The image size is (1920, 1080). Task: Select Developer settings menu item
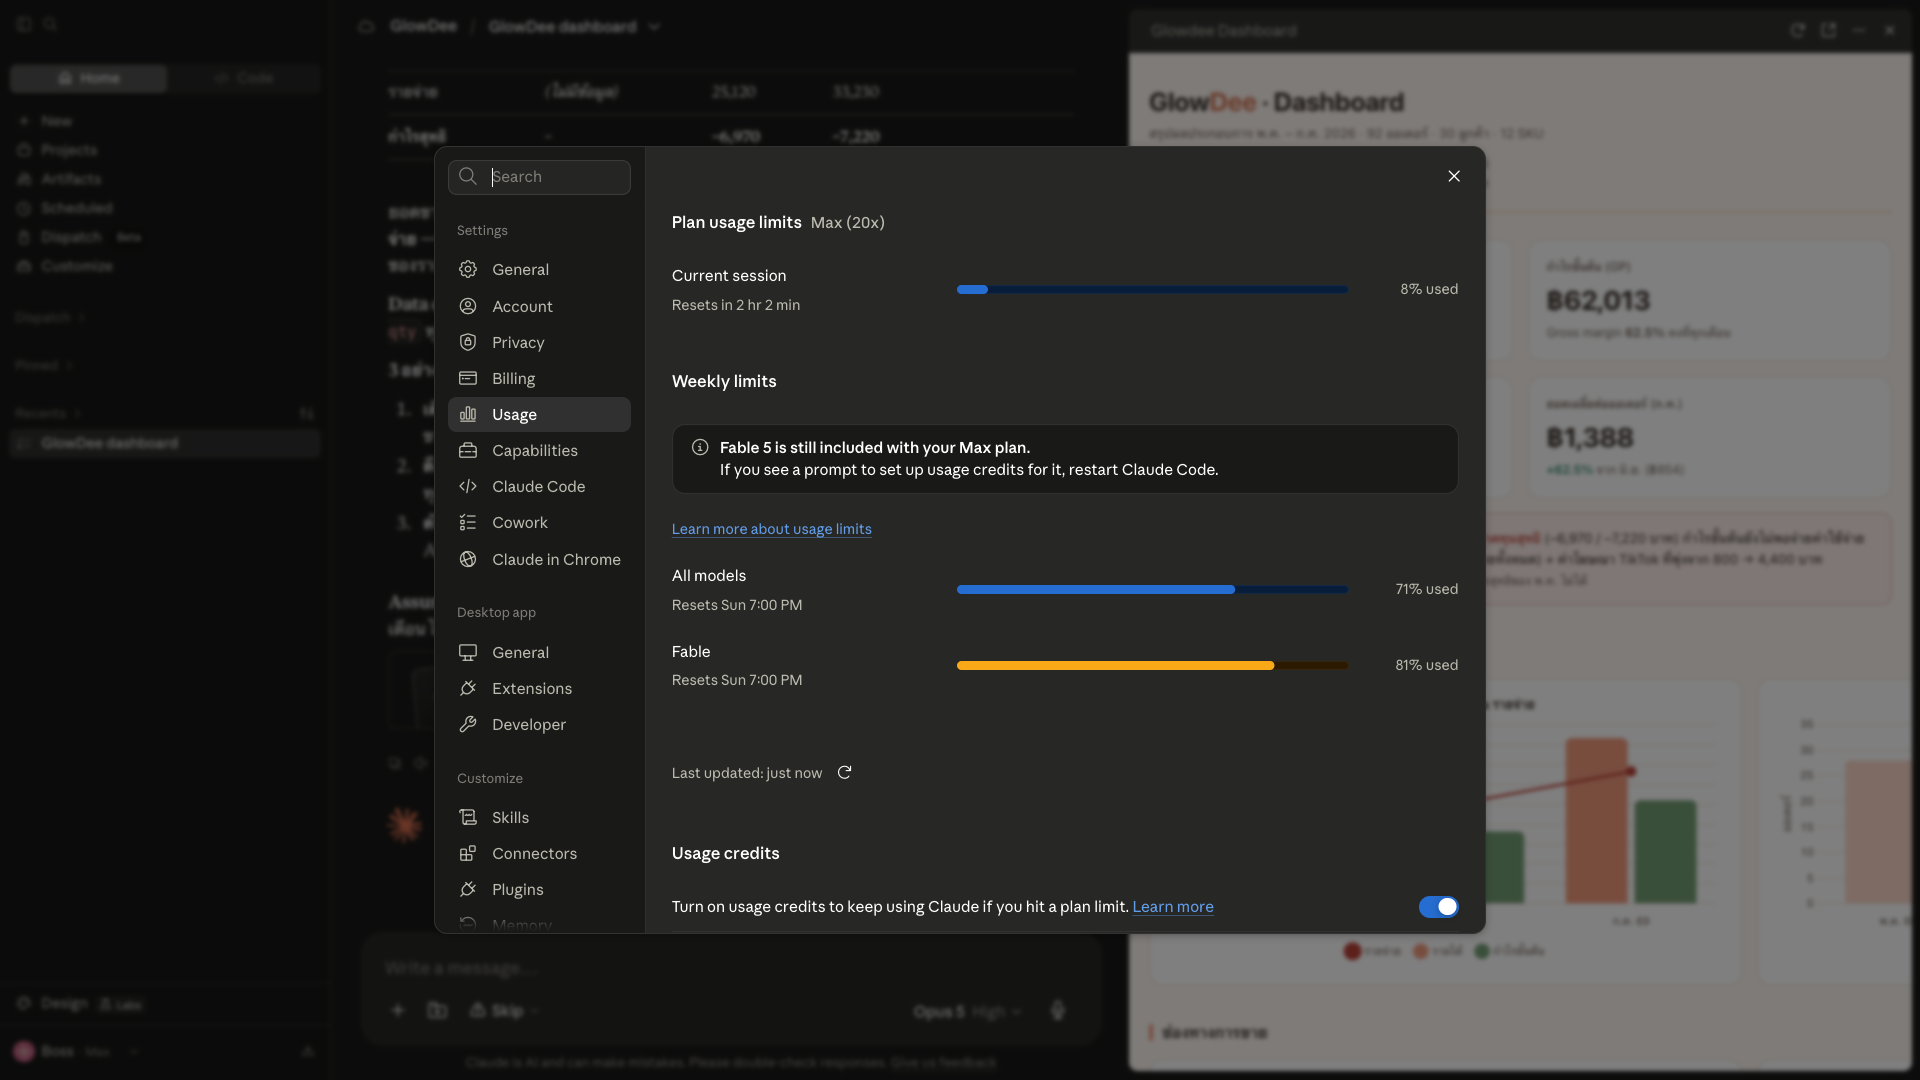(539, 724)
